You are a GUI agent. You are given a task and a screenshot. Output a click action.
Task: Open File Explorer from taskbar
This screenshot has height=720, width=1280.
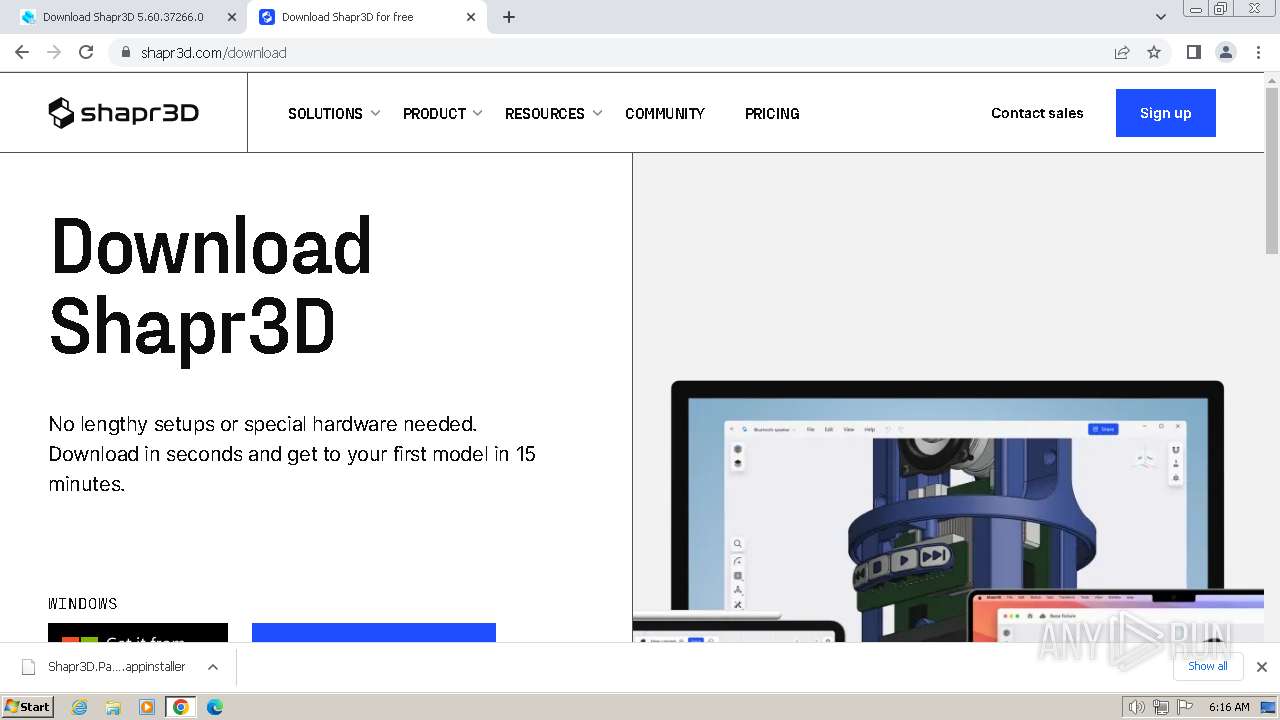tap(113, 707)
